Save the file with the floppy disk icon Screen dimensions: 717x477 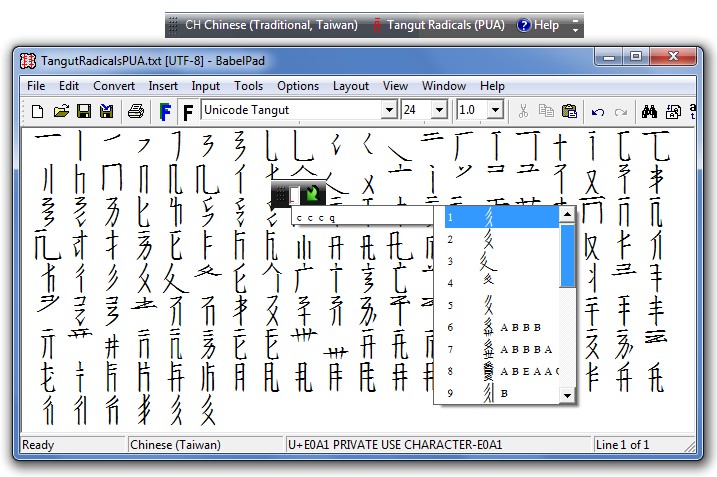pyautogui.click(x=84, y=111)
